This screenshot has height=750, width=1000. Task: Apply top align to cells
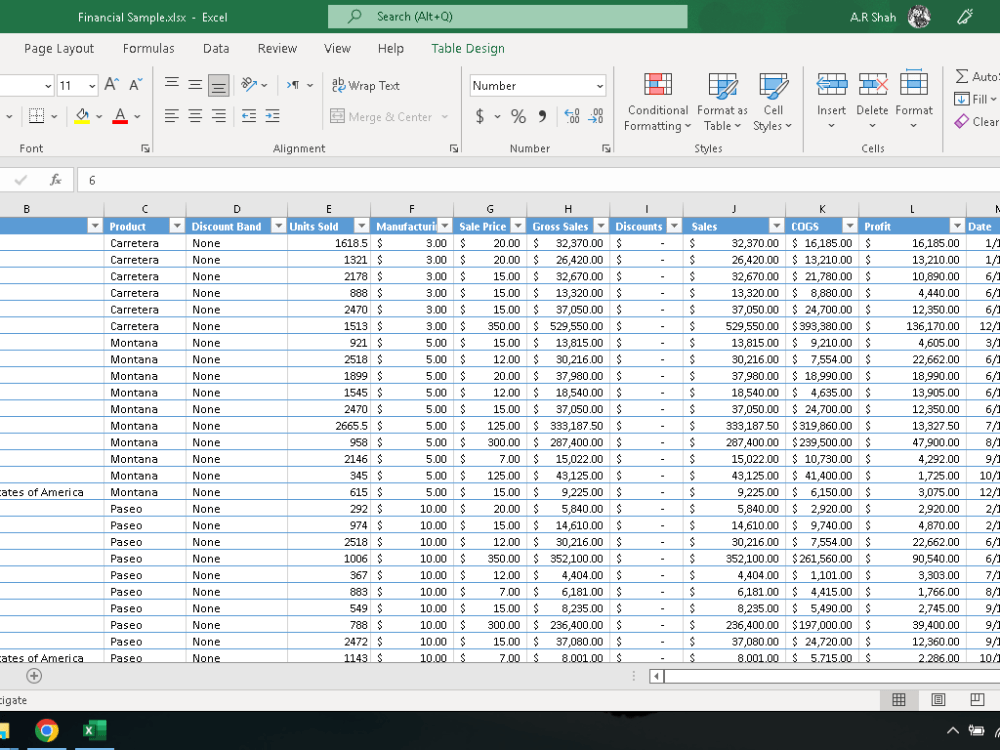172,84
